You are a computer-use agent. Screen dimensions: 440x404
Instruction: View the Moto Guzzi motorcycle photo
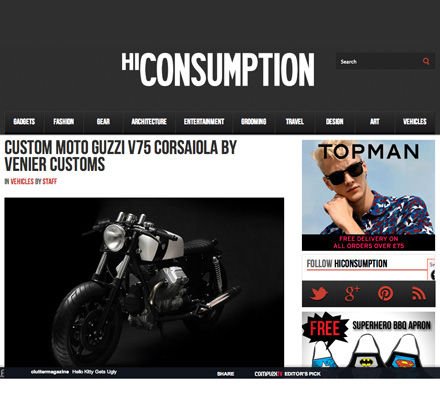click(x=144, y=283)
